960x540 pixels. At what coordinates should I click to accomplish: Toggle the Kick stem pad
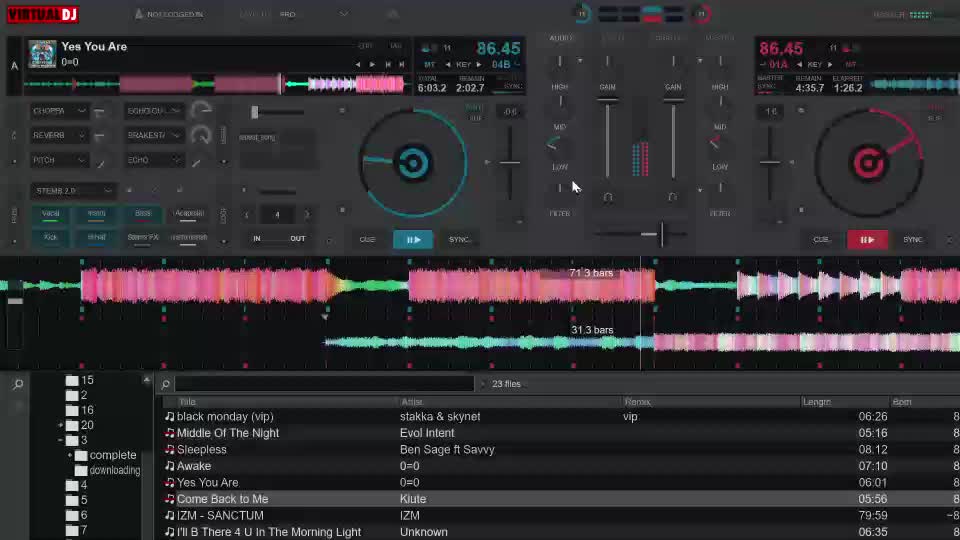pos(50,238)
